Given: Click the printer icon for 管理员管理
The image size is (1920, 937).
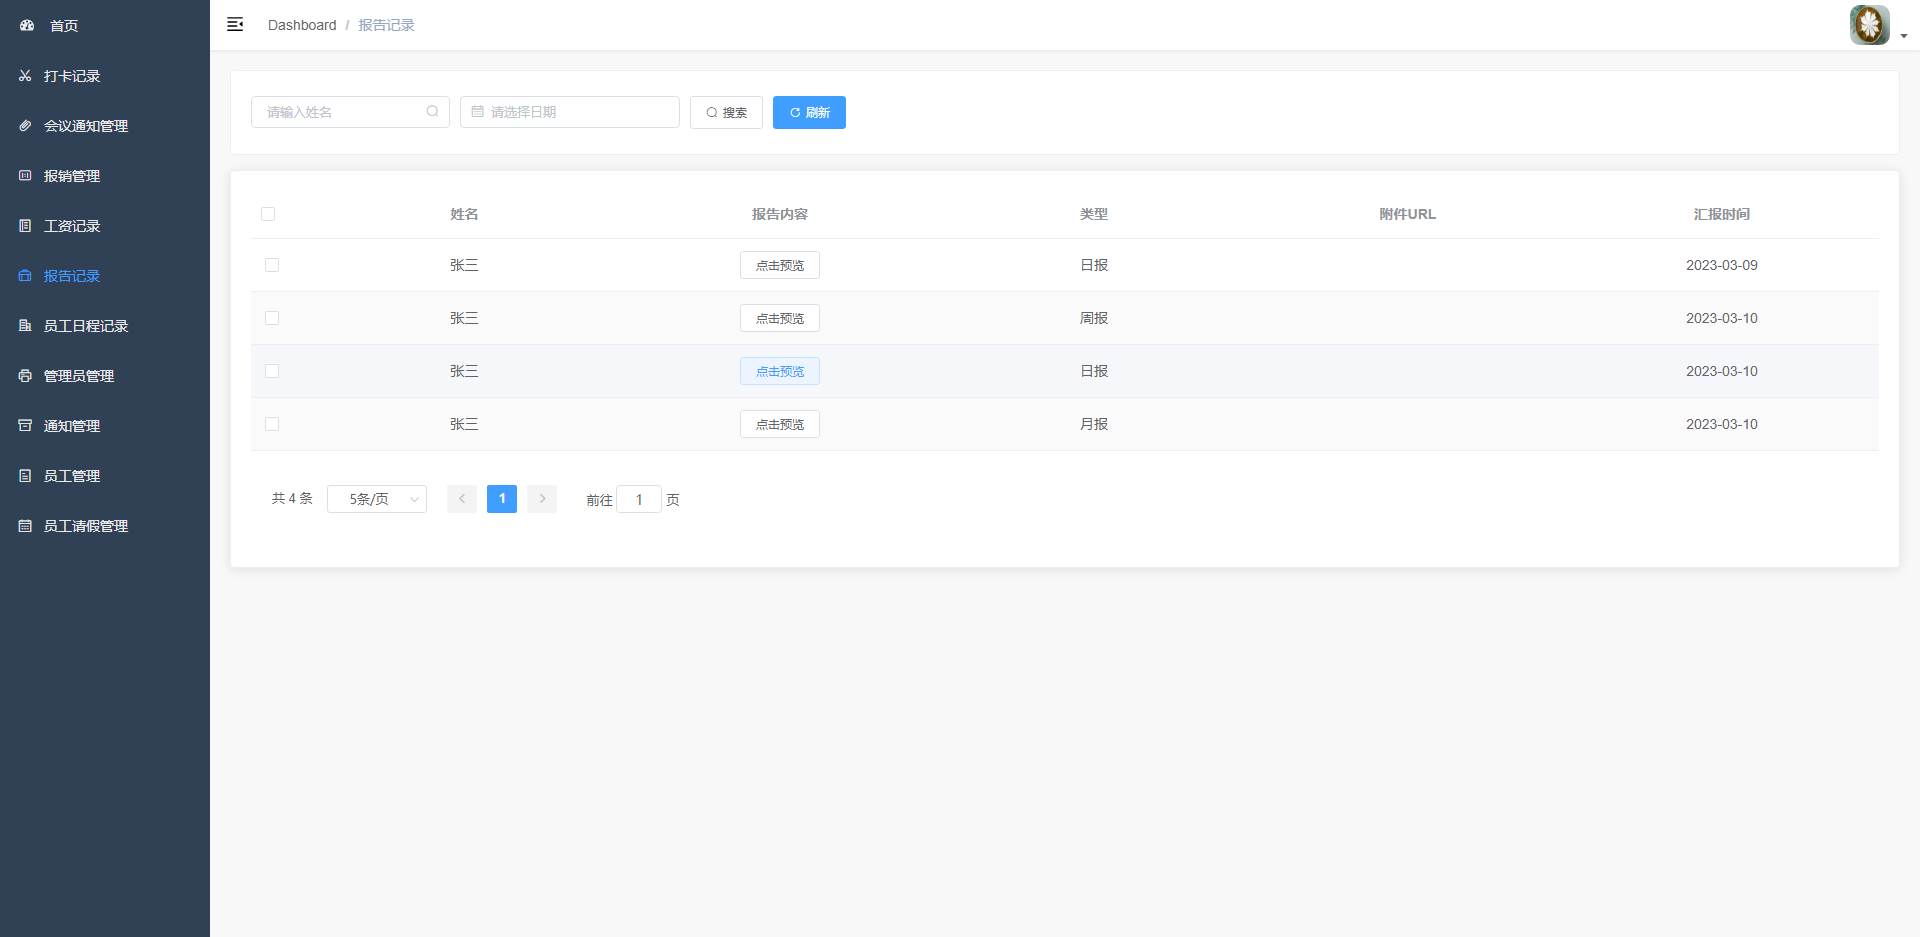Looking at the screenshot, I should (25, 376).
